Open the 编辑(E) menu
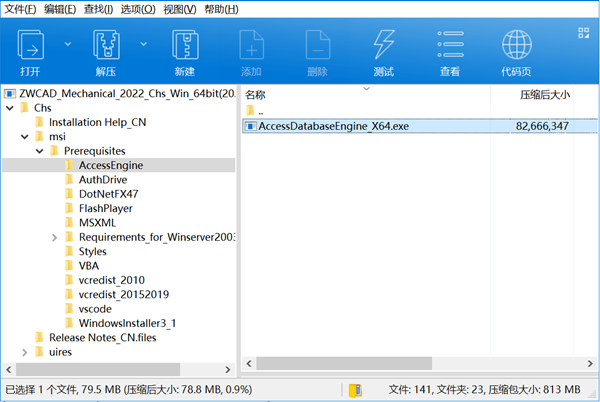This screenshot has height=402, width=600. 60,9
